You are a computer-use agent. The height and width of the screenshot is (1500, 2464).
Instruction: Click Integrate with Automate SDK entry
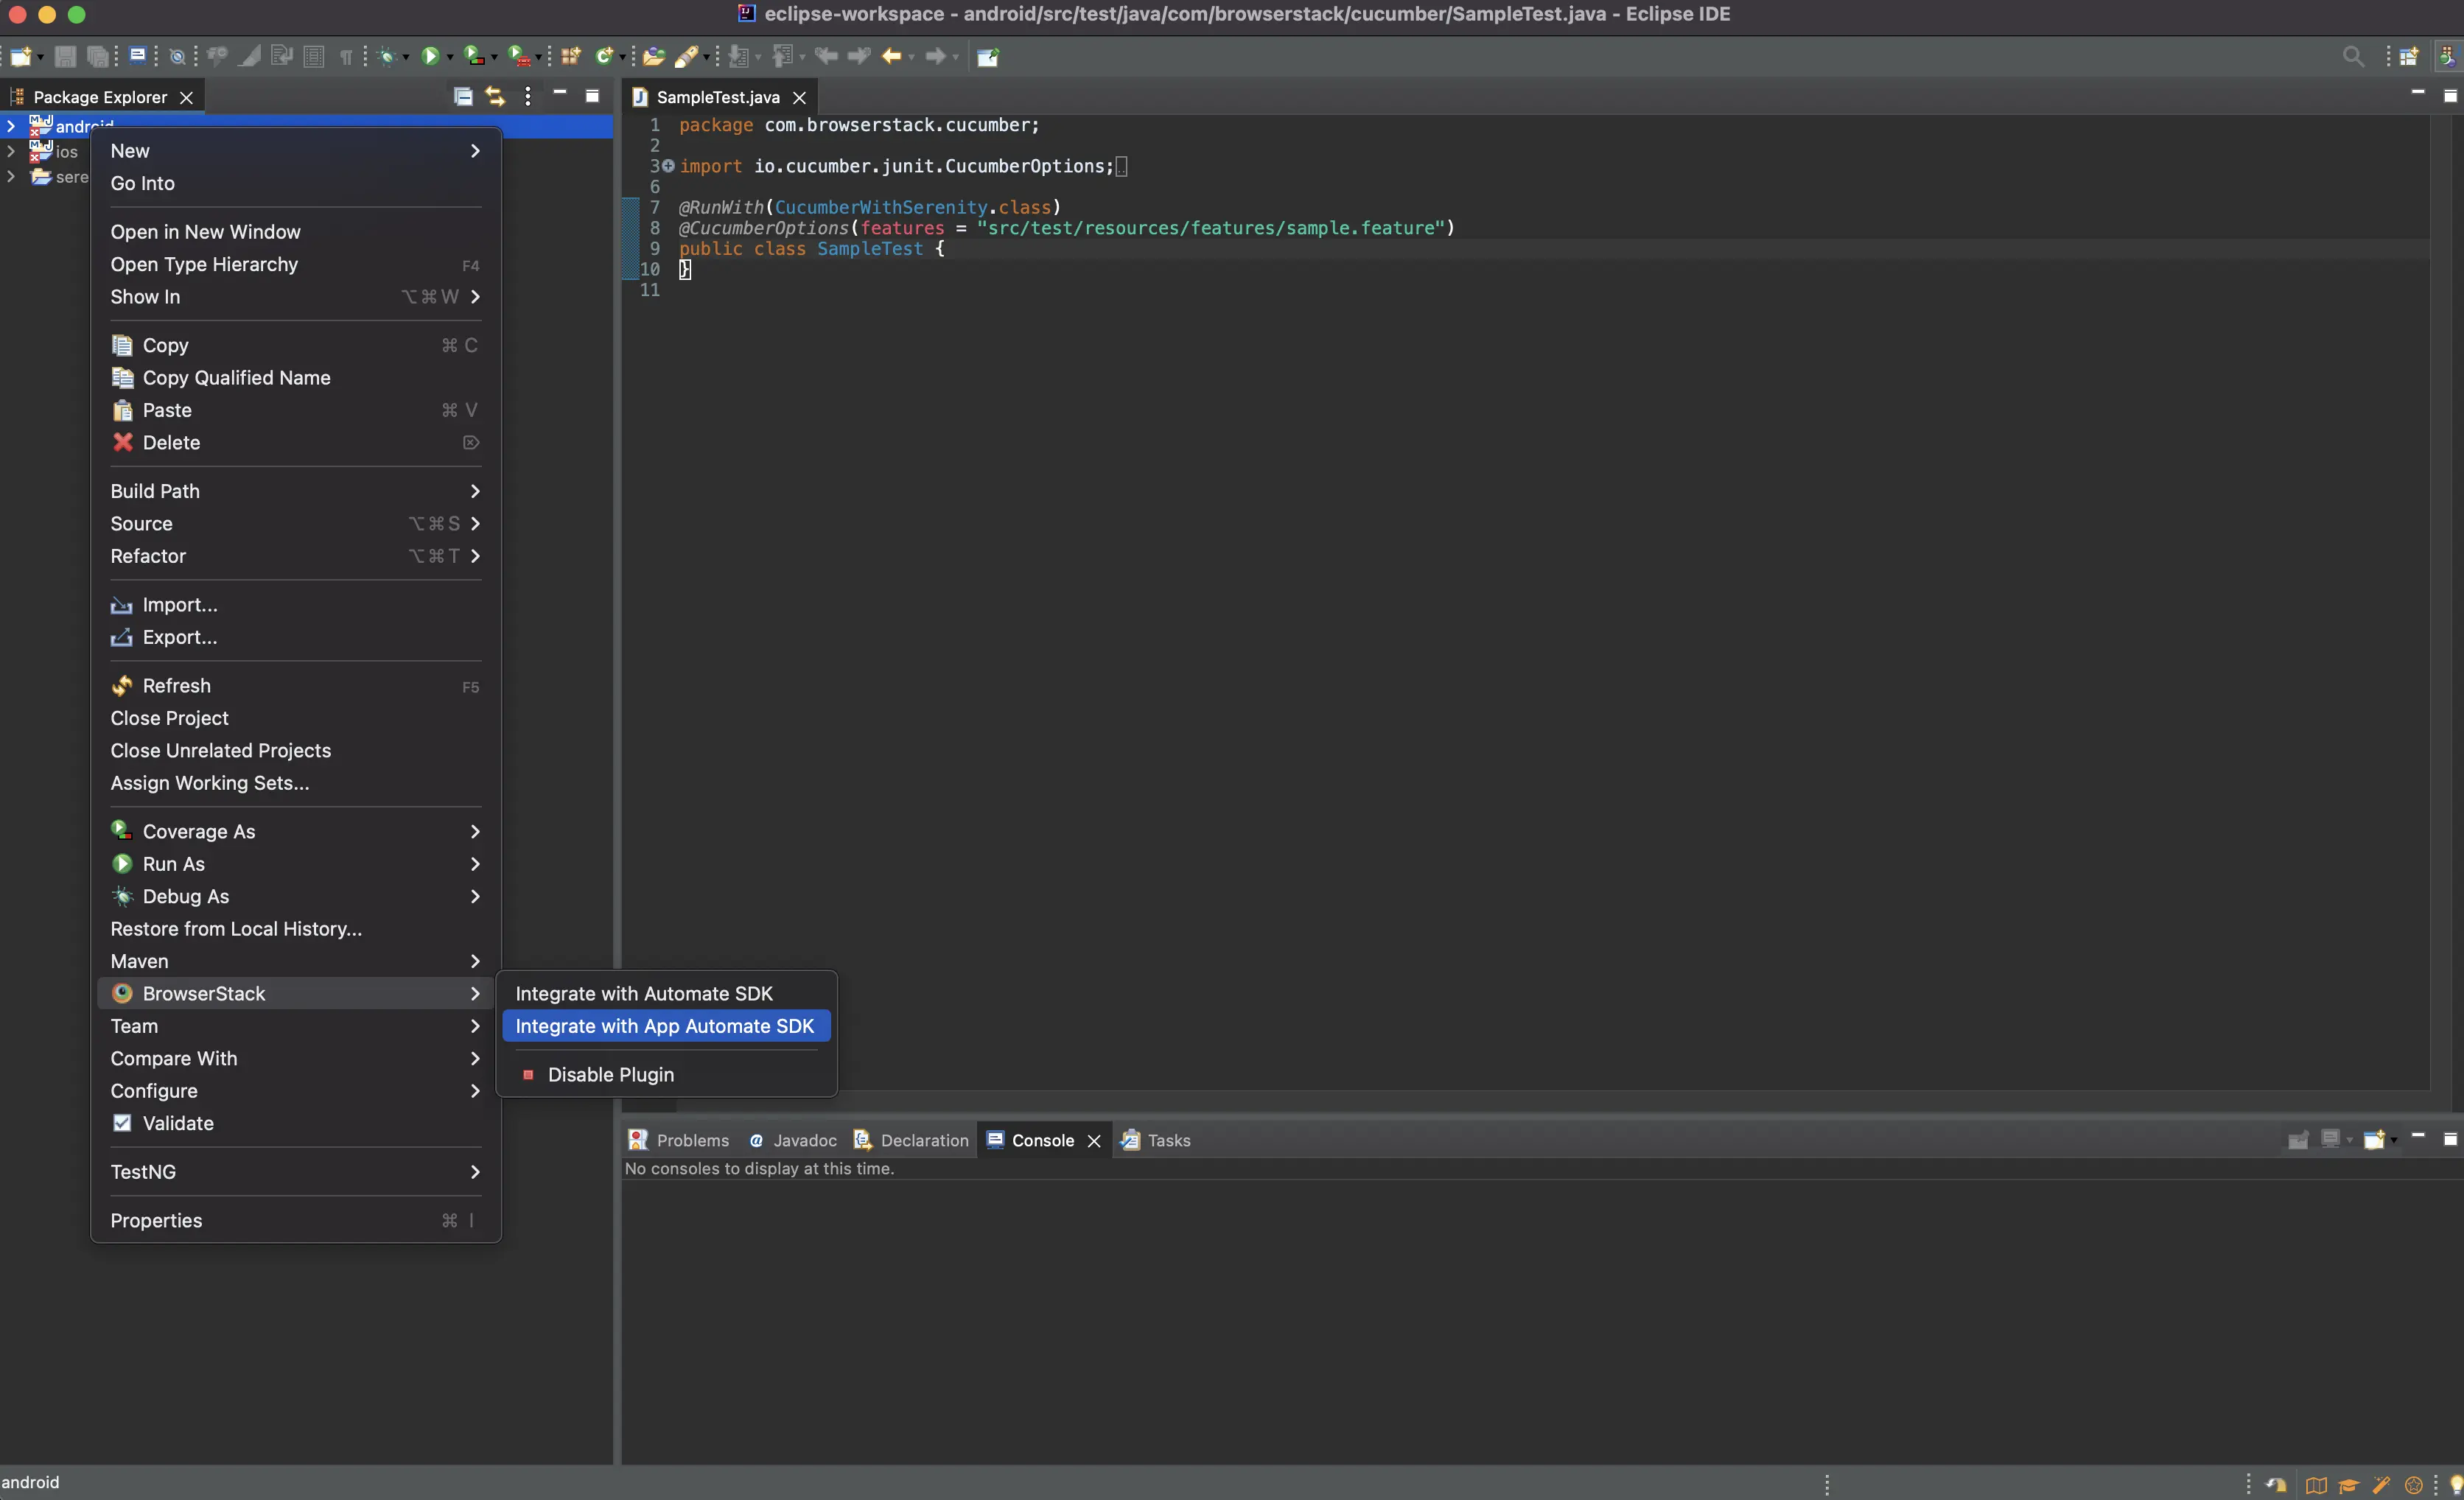pyautogui.click(x=644, y=993)
